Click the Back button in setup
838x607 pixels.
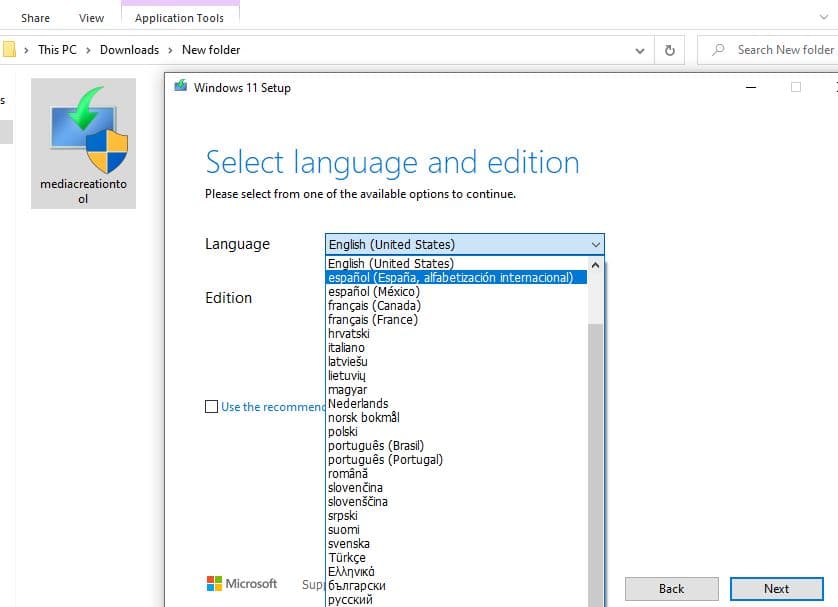671,589
